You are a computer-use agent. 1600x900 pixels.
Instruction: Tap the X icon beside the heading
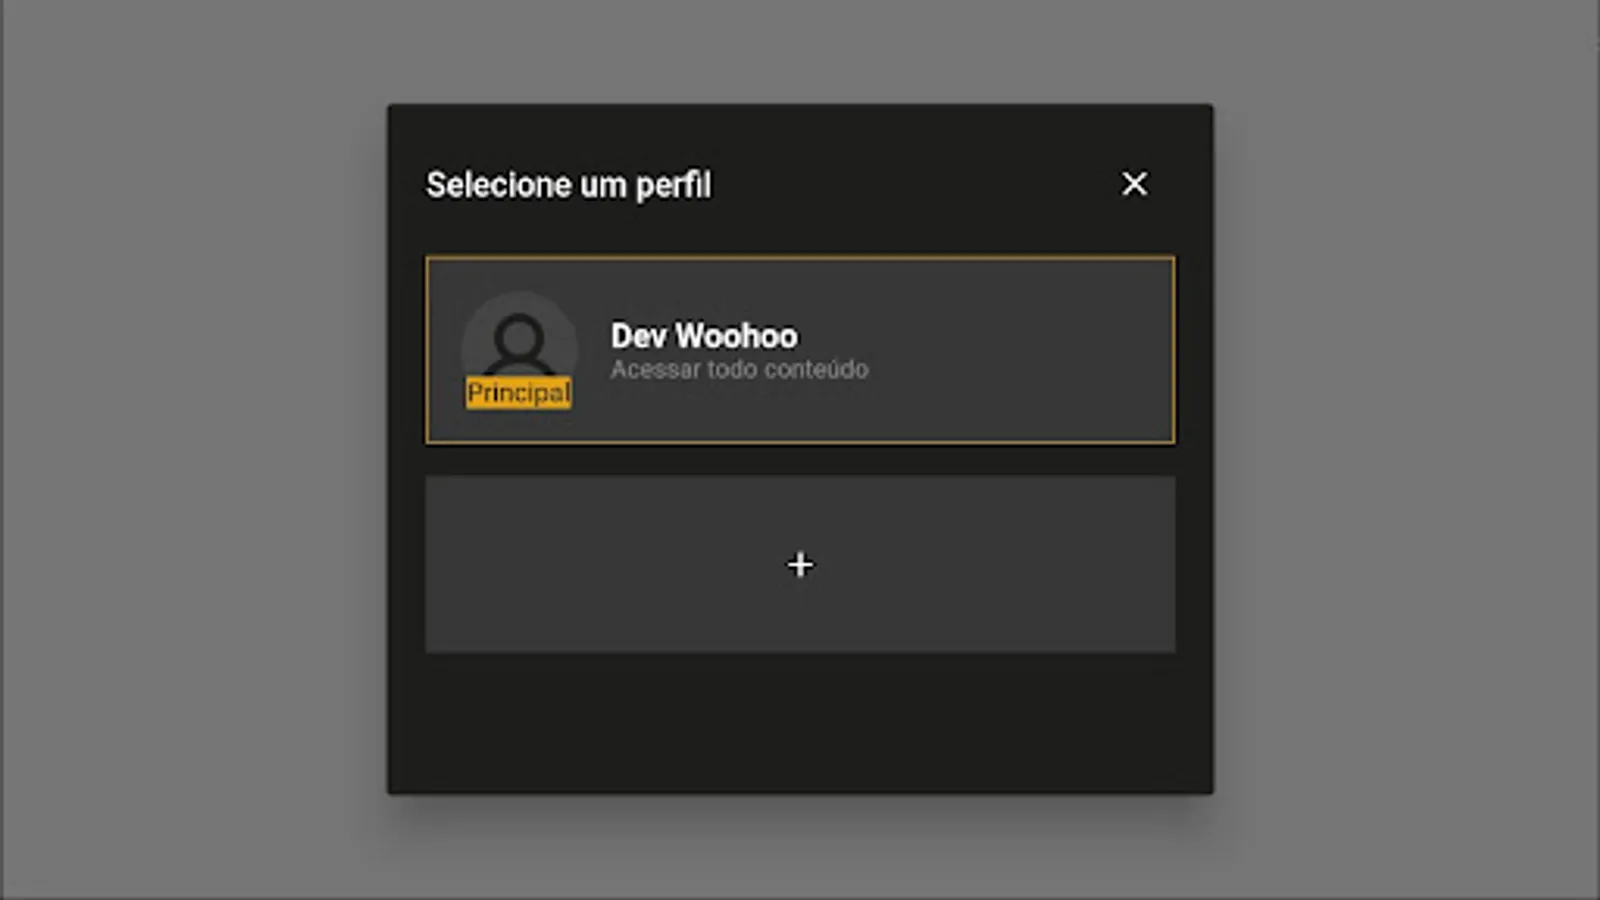[x=1134, y=184]
